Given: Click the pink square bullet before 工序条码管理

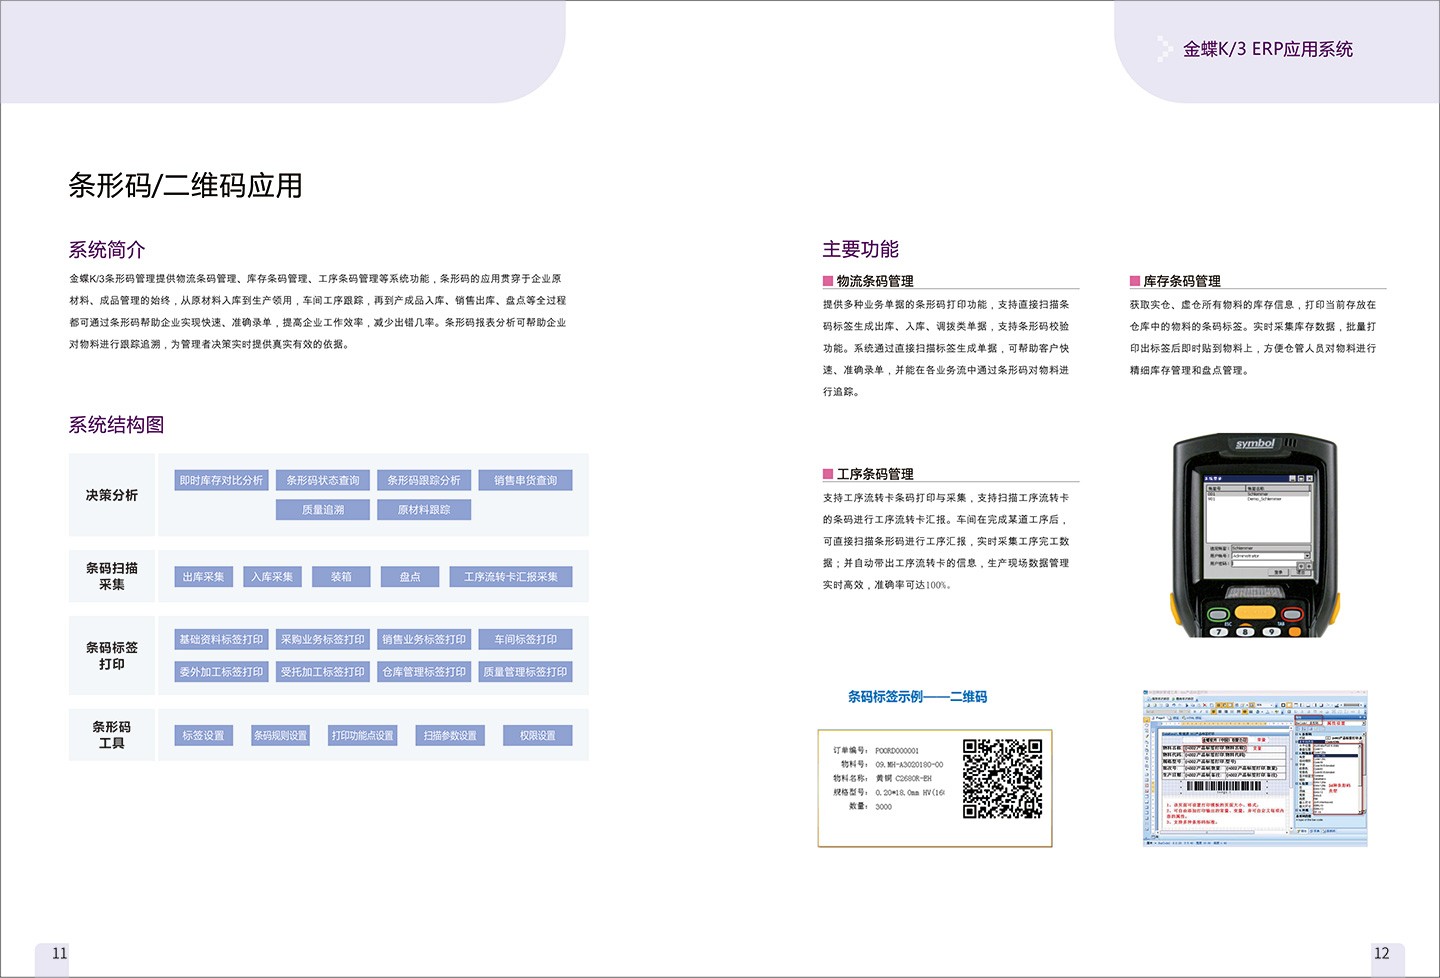Looking at the screenshot, I should click(828, 474).
